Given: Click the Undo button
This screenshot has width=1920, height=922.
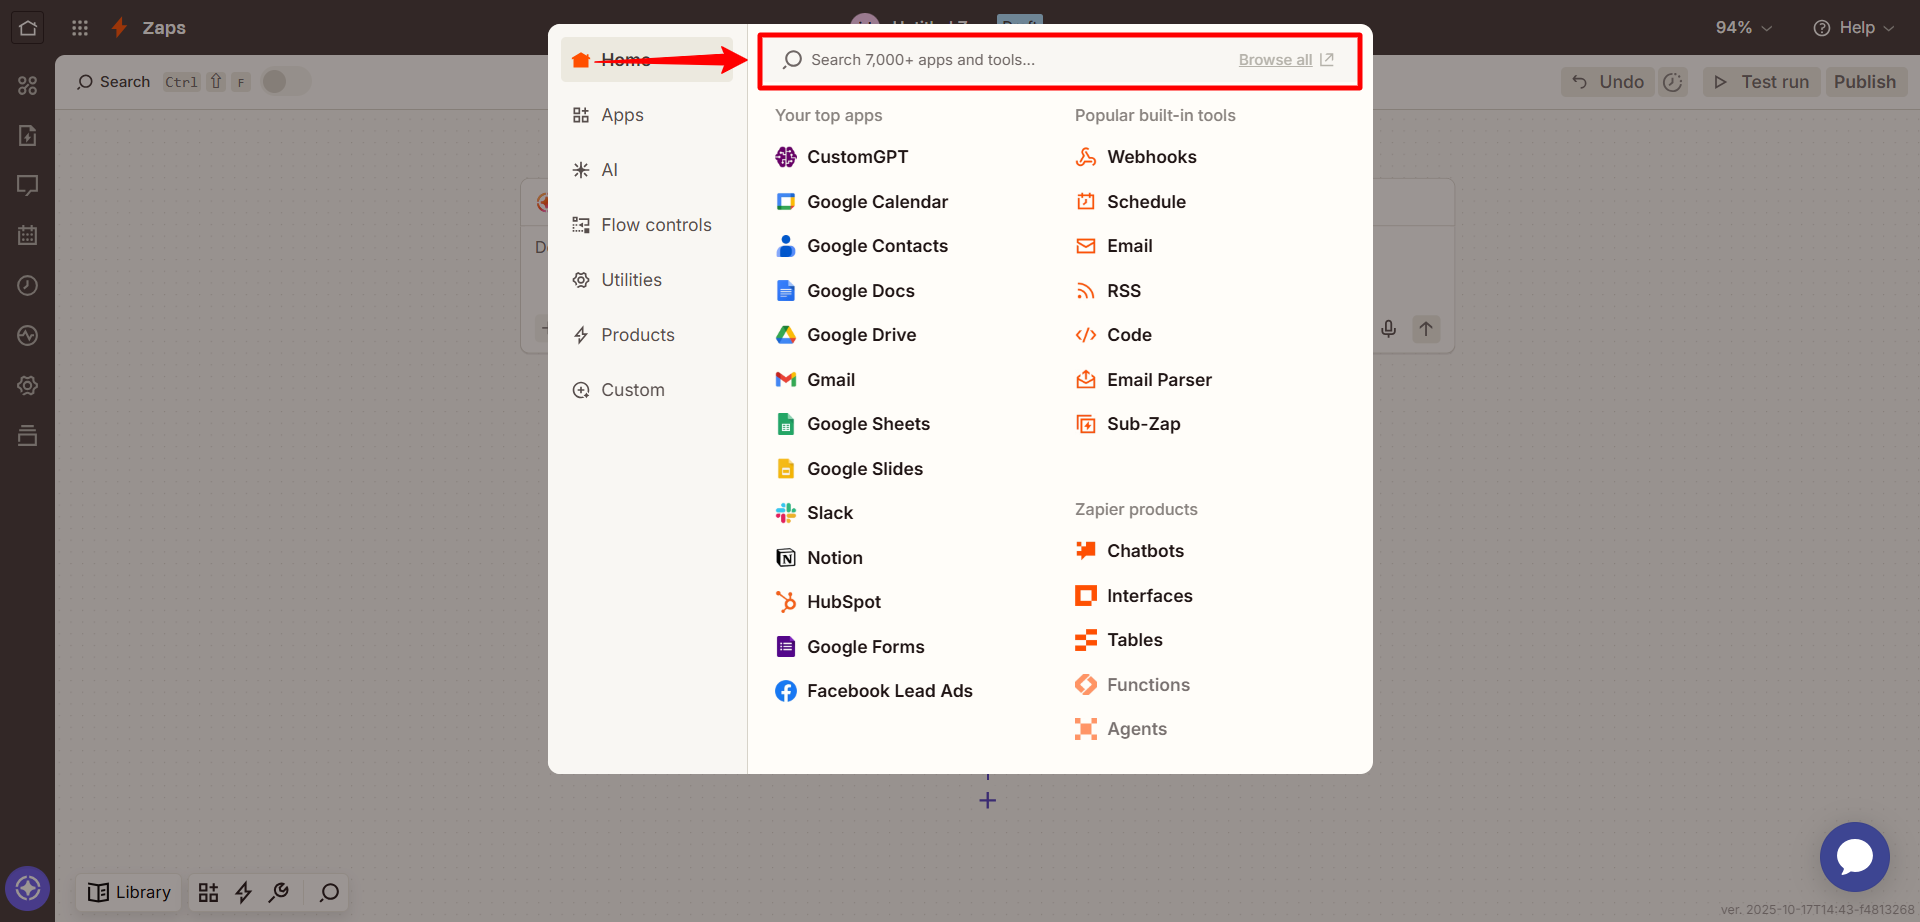Looking at the screenshot, I should click(1608, 82).
